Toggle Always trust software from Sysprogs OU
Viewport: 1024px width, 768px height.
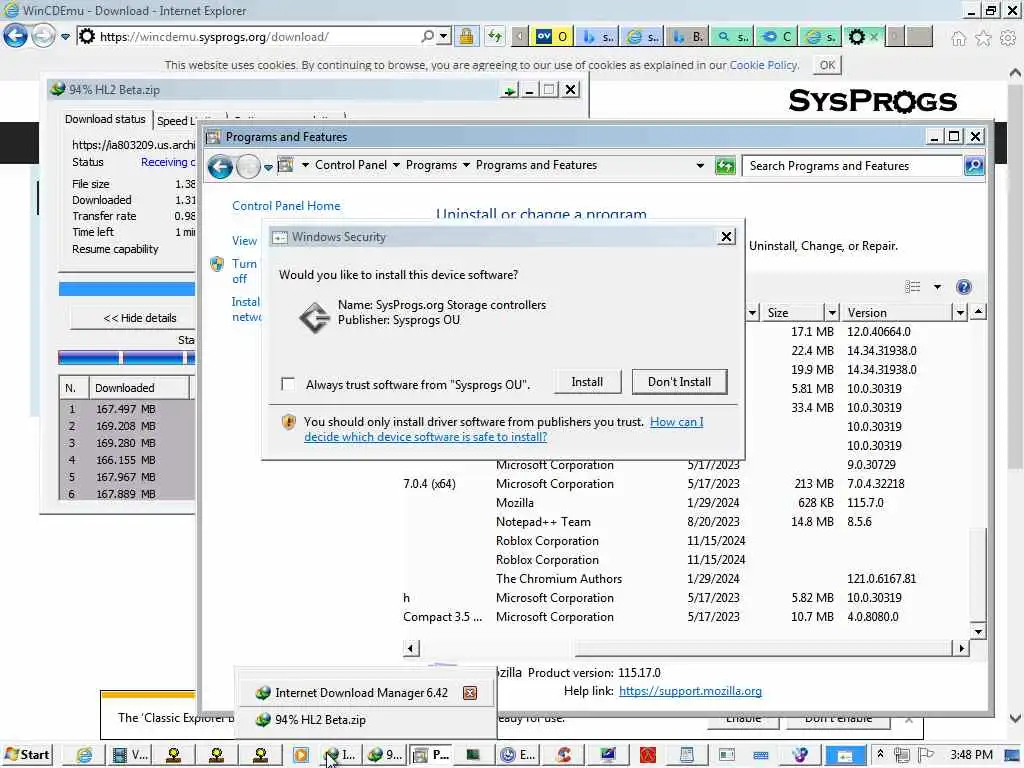coord(287,384)
